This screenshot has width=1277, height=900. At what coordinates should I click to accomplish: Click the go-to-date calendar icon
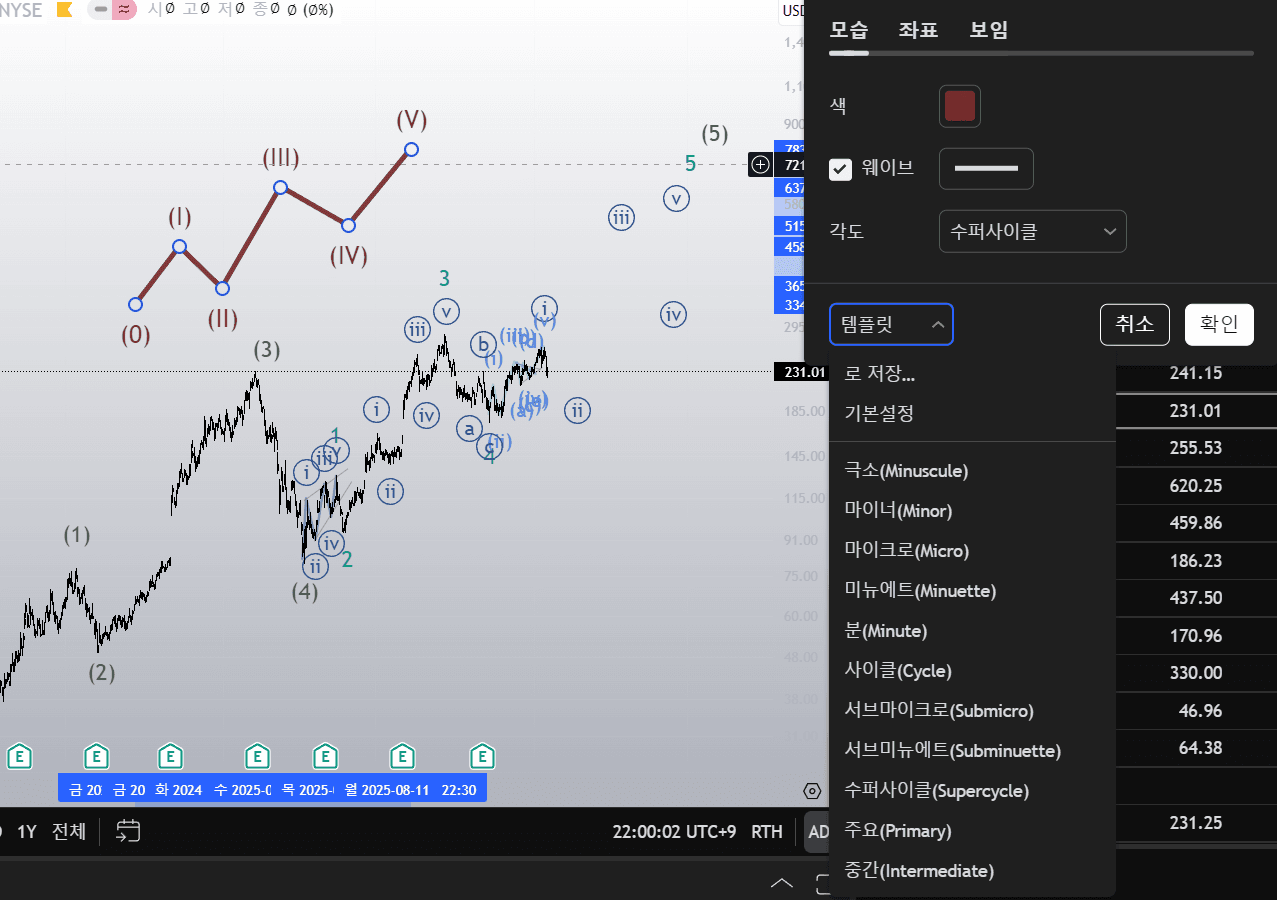pos(128,831)
